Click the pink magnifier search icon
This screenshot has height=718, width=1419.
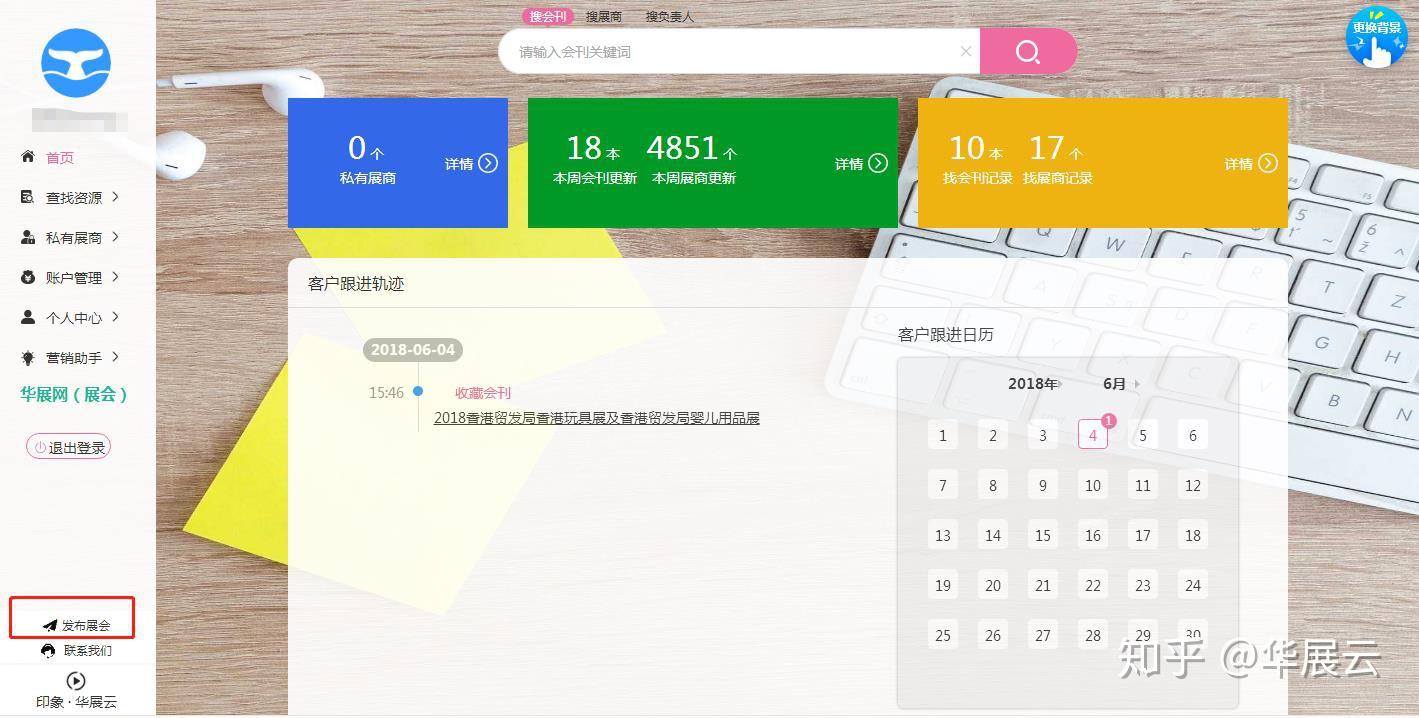(1028, 51)
